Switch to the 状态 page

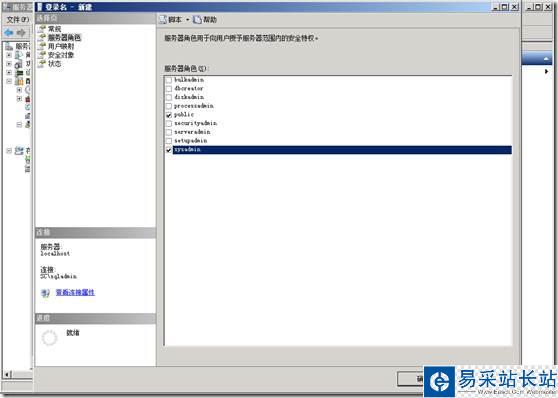click(x=54, y=64)
